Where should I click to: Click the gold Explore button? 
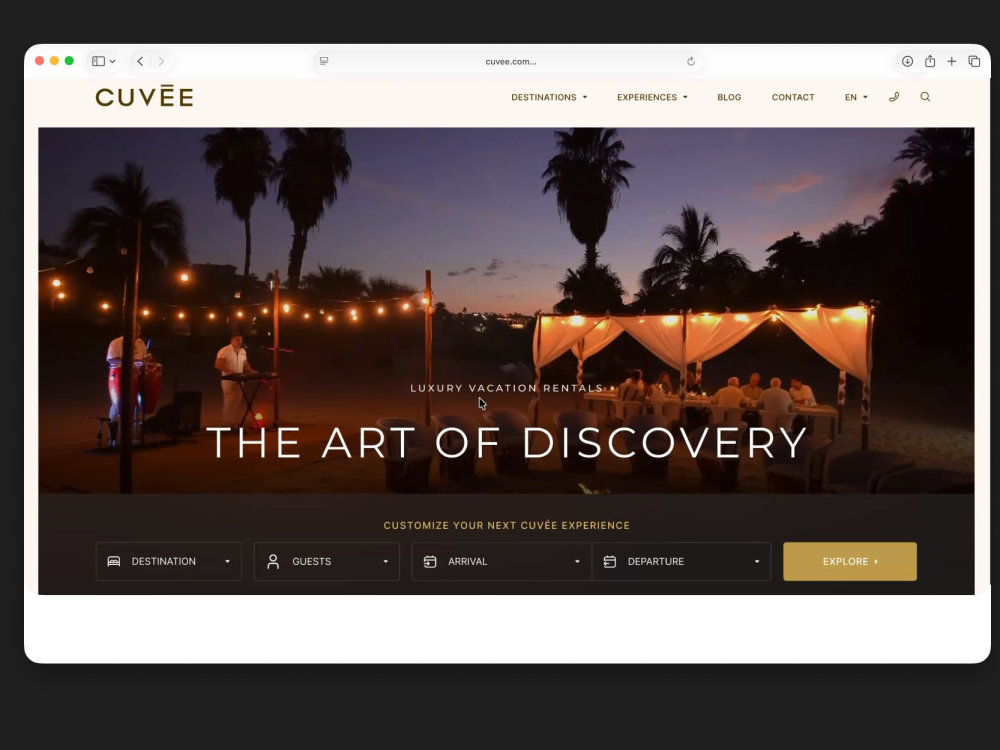(x=849, y=561)
